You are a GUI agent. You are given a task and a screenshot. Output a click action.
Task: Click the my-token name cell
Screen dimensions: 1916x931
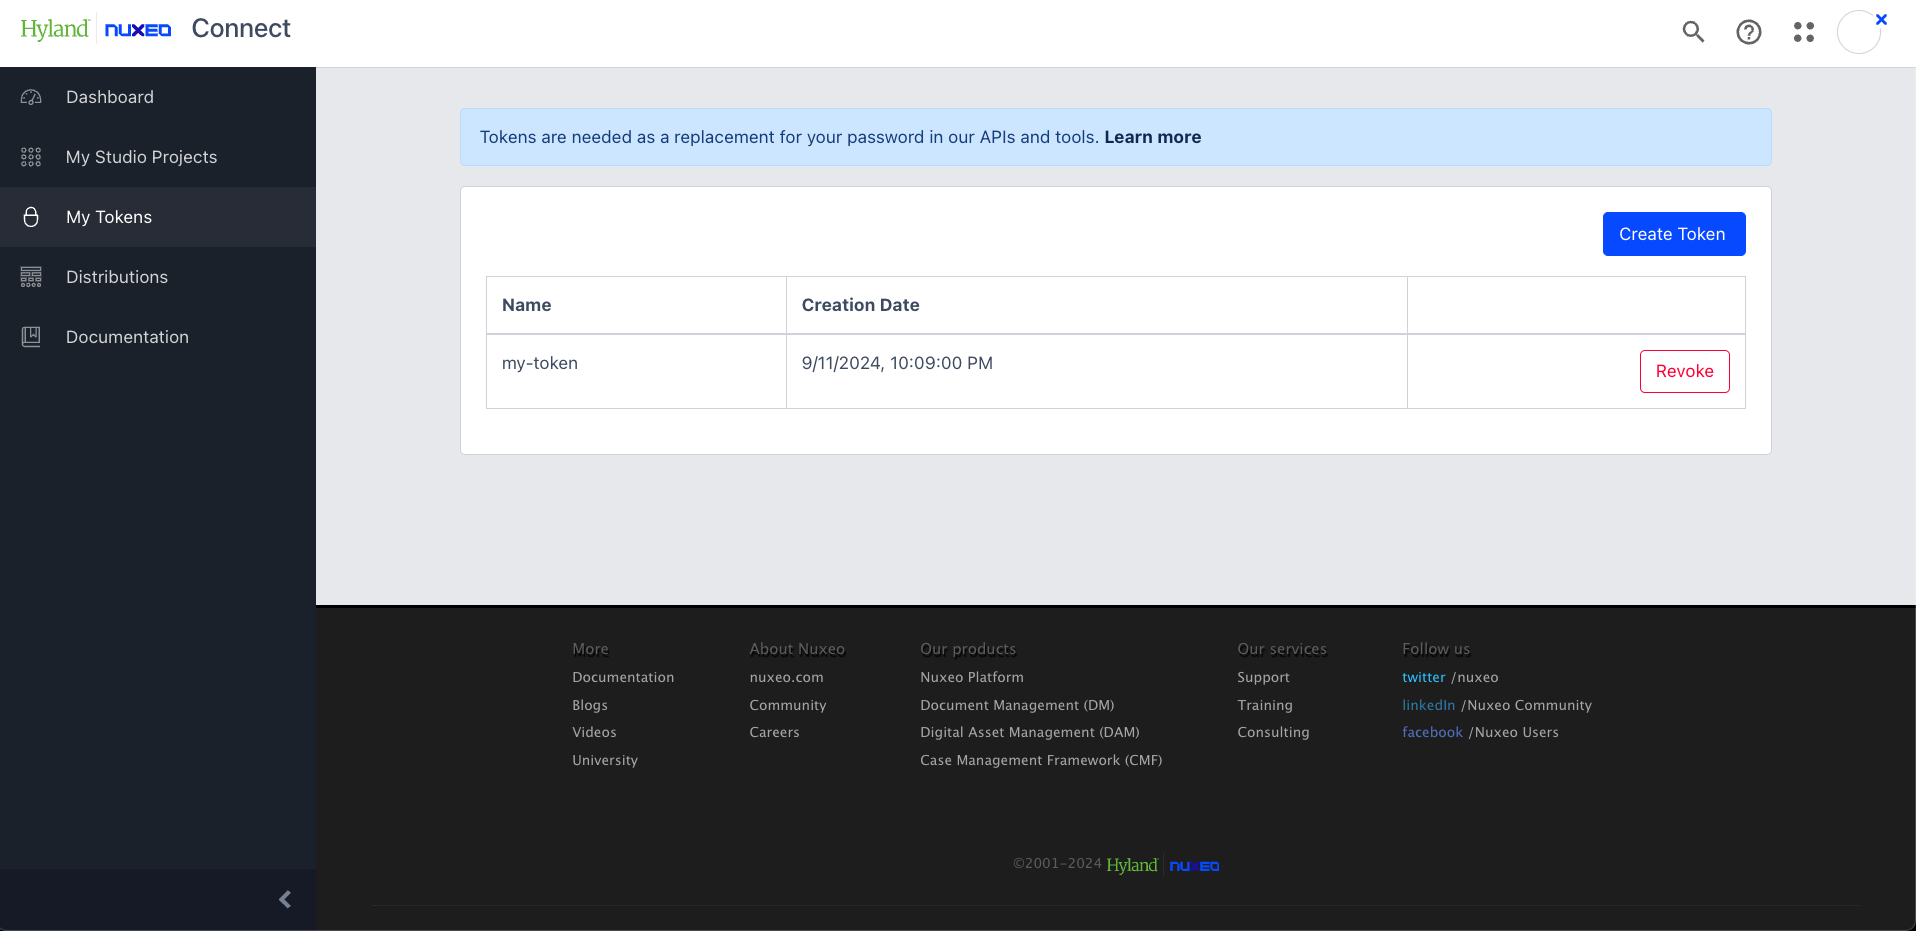(636, 371)
